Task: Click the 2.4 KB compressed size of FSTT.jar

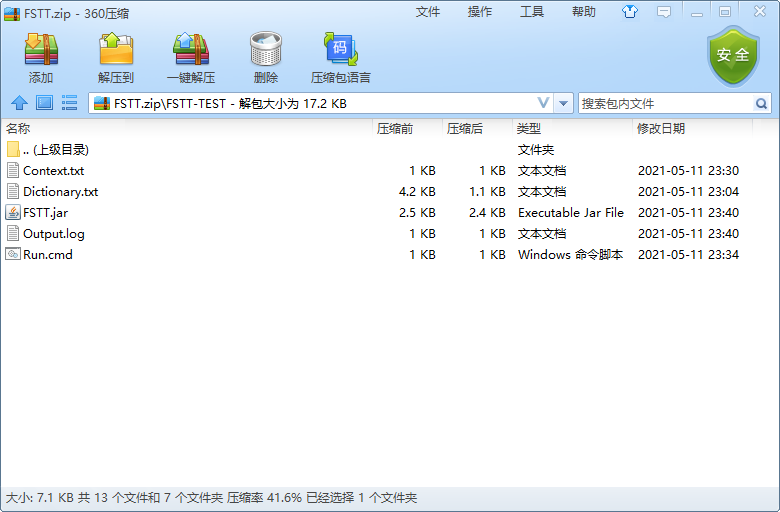Action: 487,212
